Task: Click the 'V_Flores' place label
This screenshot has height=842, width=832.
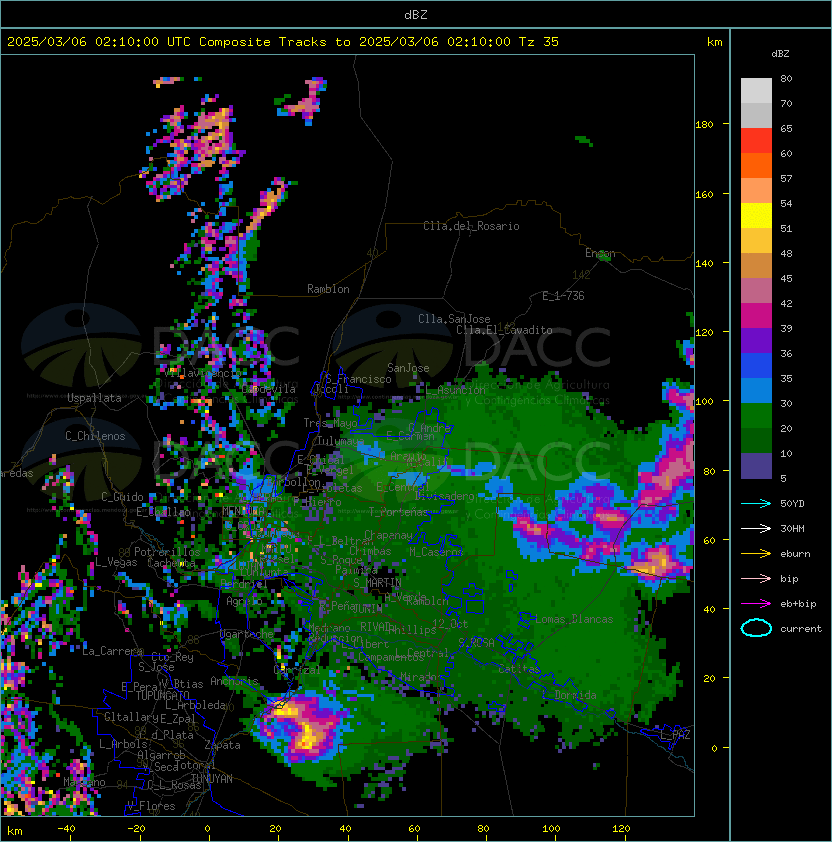Action: [151, 806]
